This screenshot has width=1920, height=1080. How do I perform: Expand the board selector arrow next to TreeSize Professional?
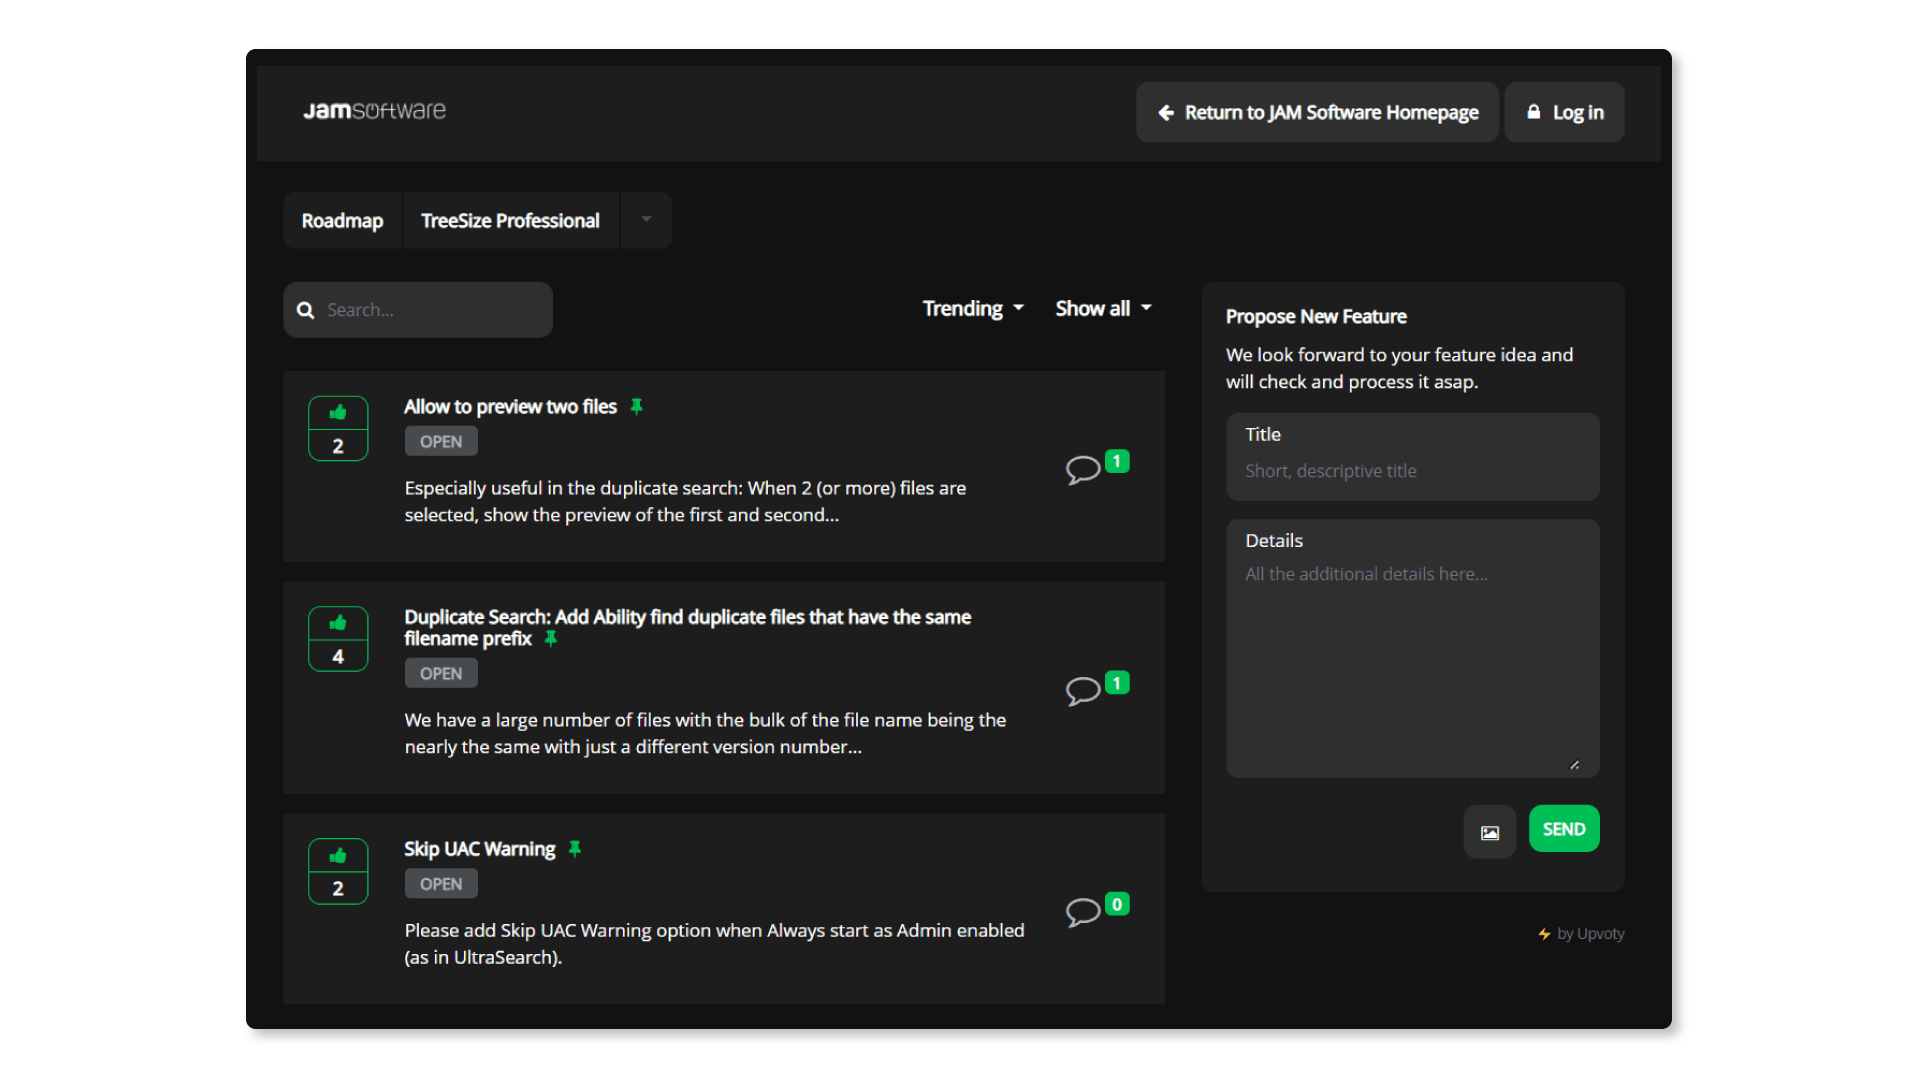[x=646, y=220]
